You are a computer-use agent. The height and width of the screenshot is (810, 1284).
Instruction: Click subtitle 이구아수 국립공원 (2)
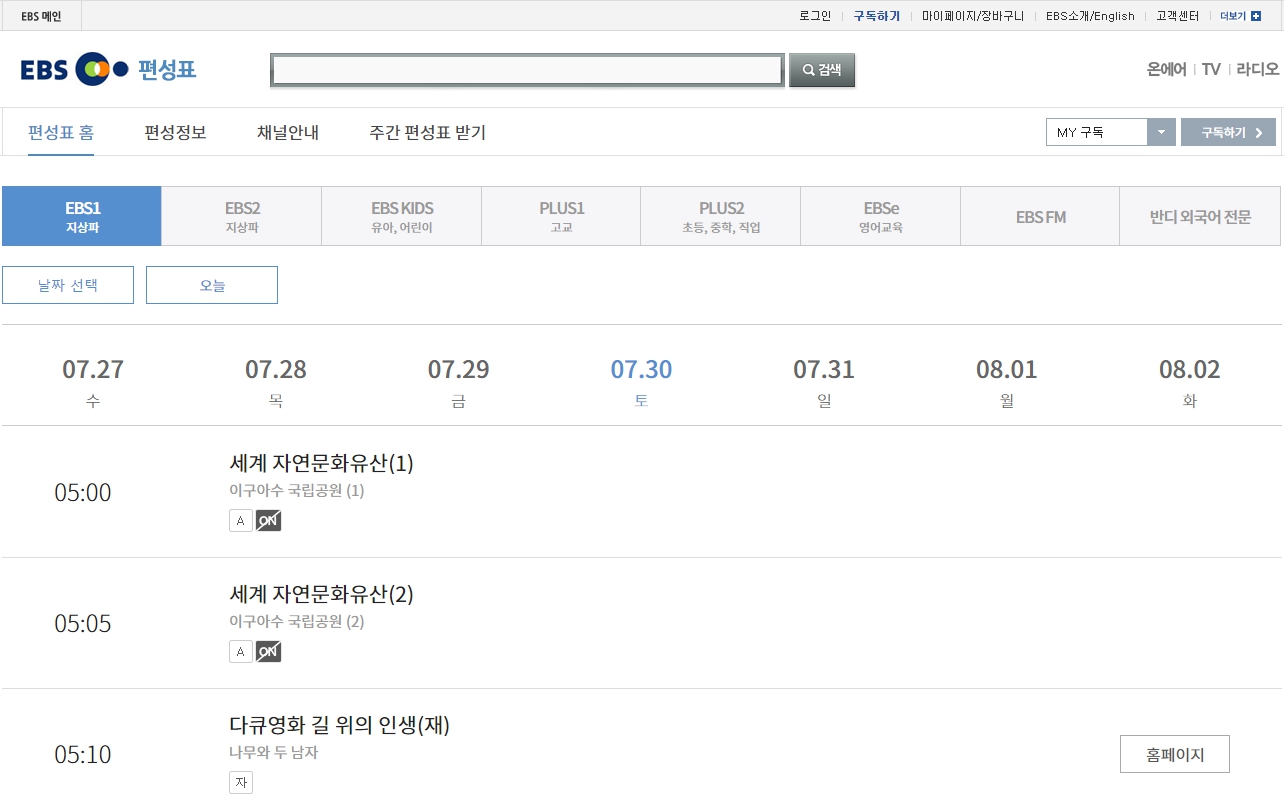297,622
